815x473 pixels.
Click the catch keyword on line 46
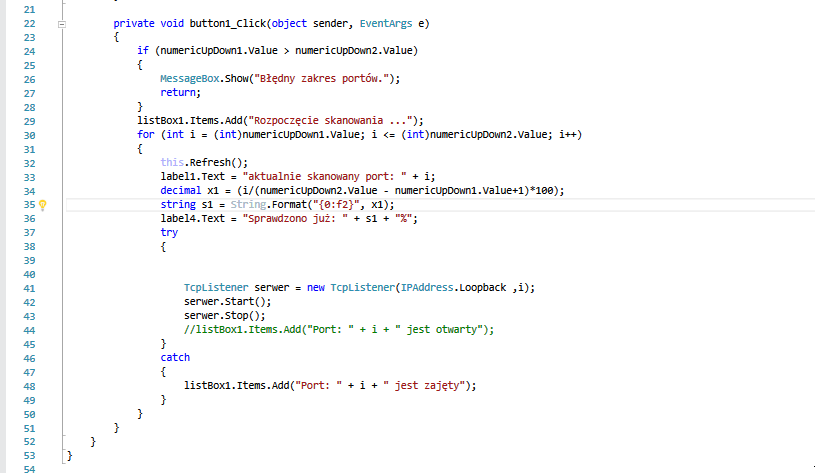(x=175, y=358)
